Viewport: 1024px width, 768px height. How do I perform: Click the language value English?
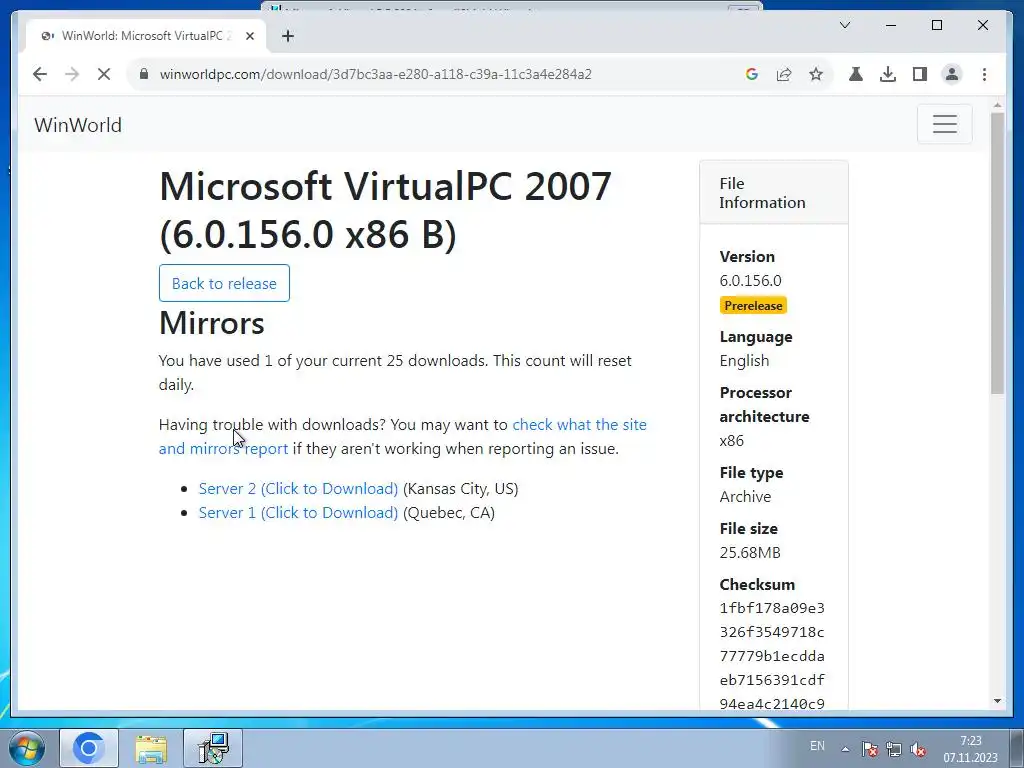(x=744, y=360)
